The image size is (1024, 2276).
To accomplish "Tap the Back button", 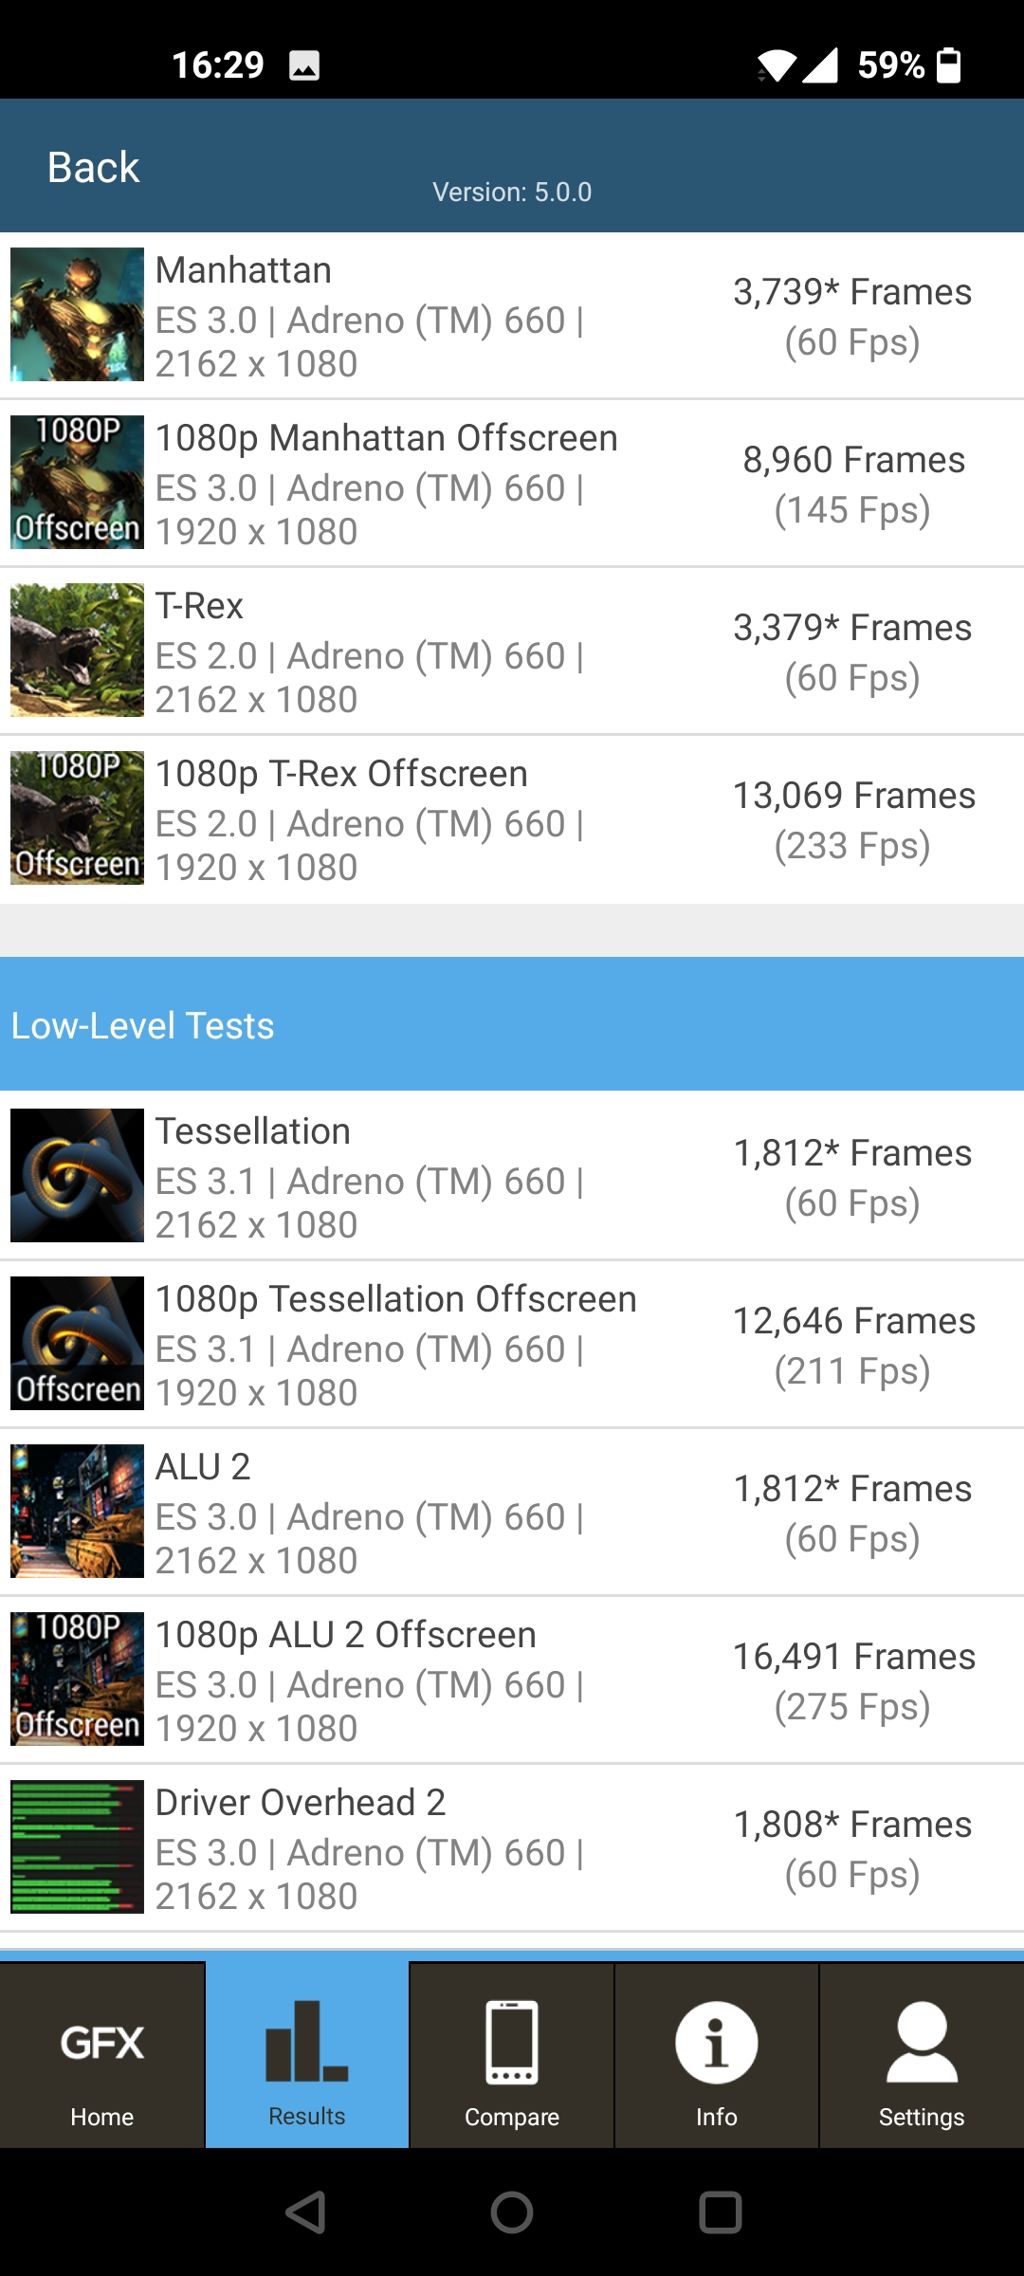I will 93,167.
